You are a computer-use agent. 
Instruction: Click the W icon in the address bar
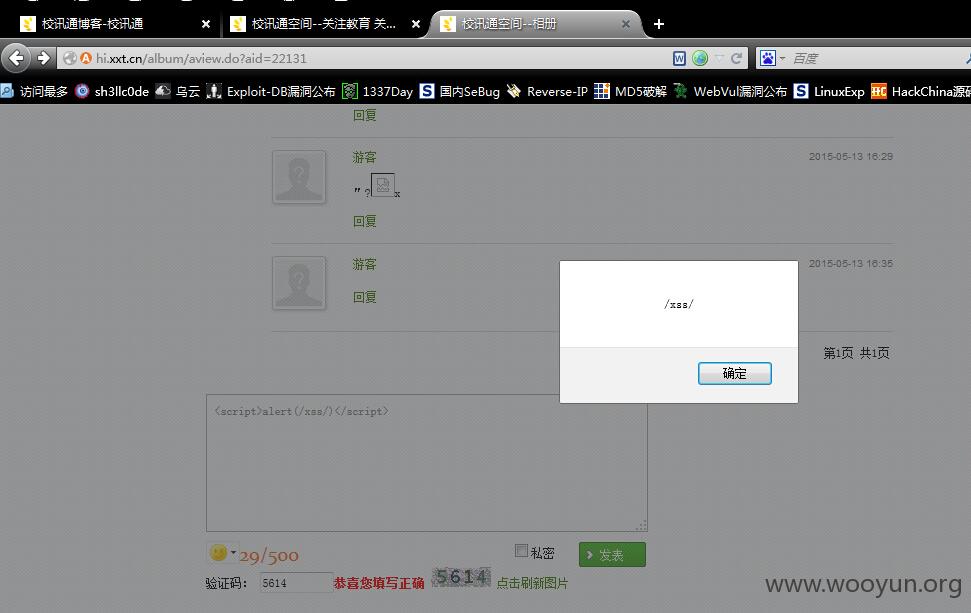tap(679, 58)
